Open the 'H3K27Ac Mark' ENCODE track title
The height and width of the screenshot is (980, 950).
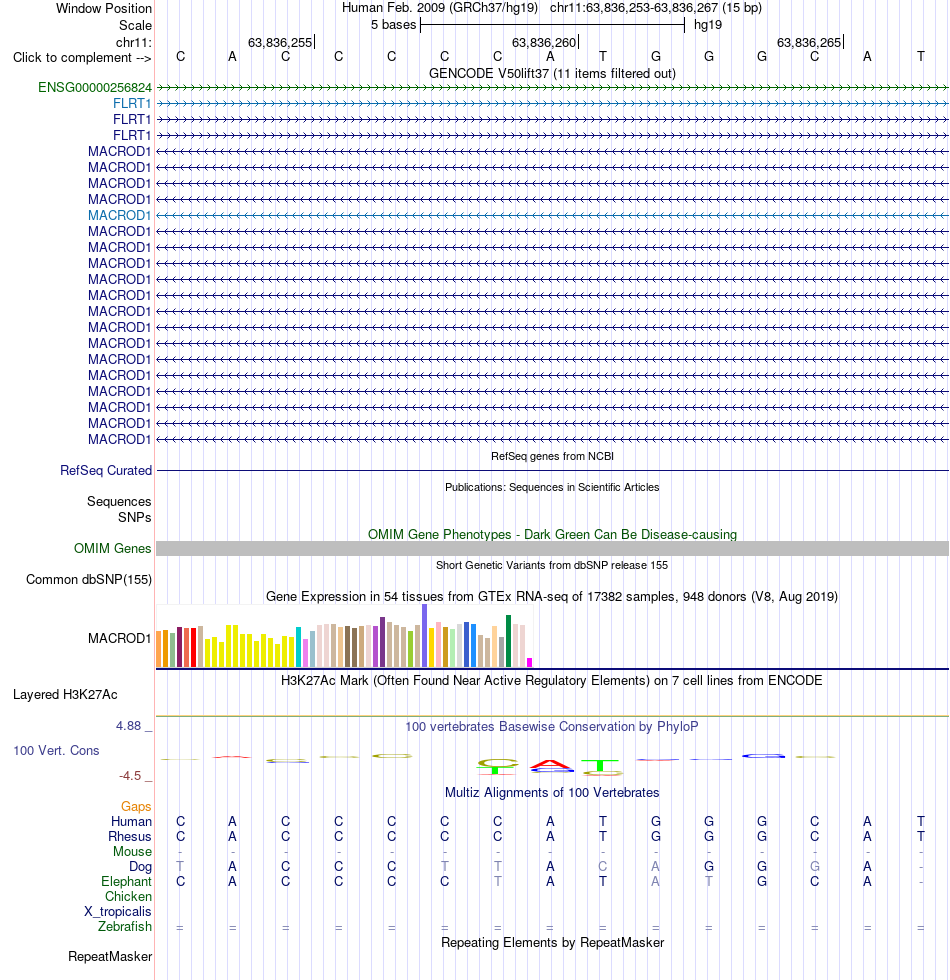point(552,680)
